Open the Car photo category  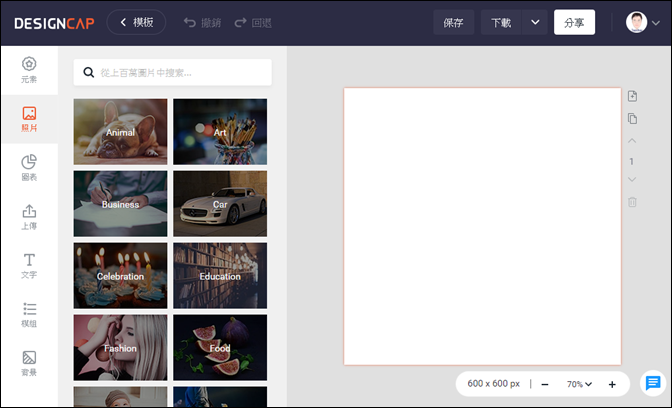pos(220,204)
